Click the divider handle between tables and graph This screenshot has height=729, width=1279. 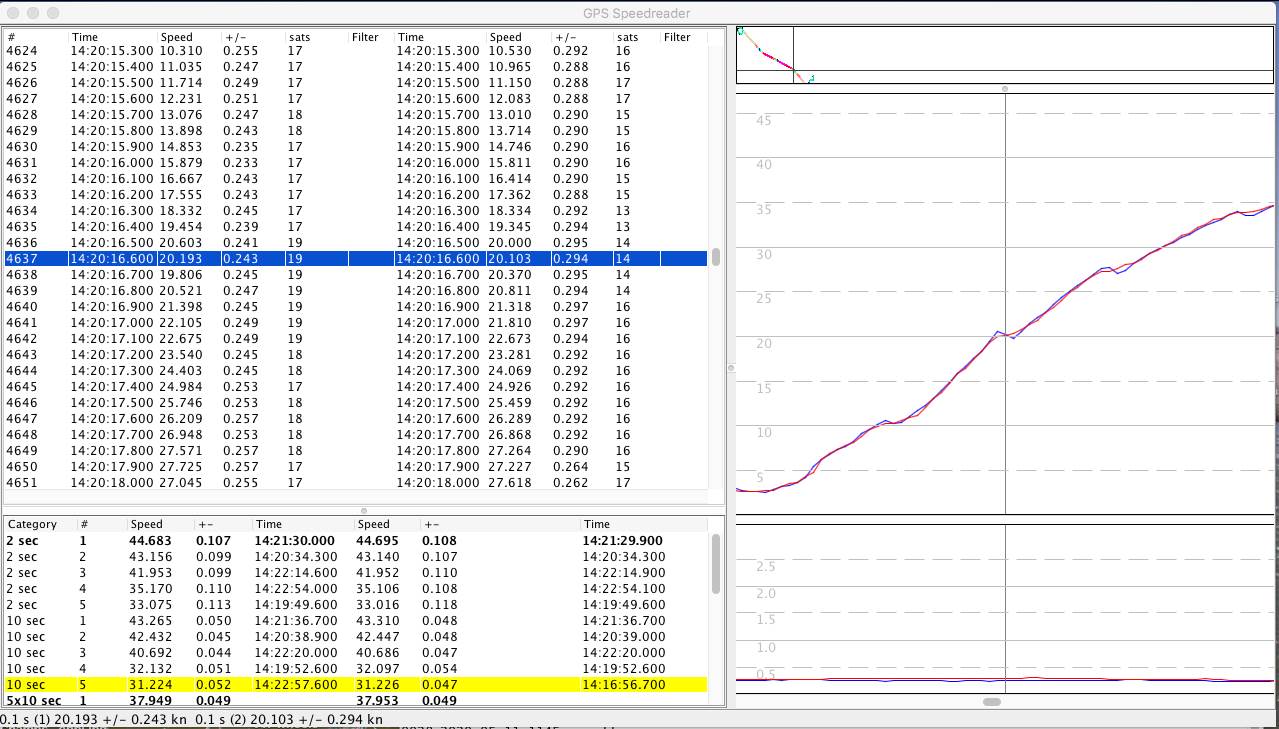point(730,368)
